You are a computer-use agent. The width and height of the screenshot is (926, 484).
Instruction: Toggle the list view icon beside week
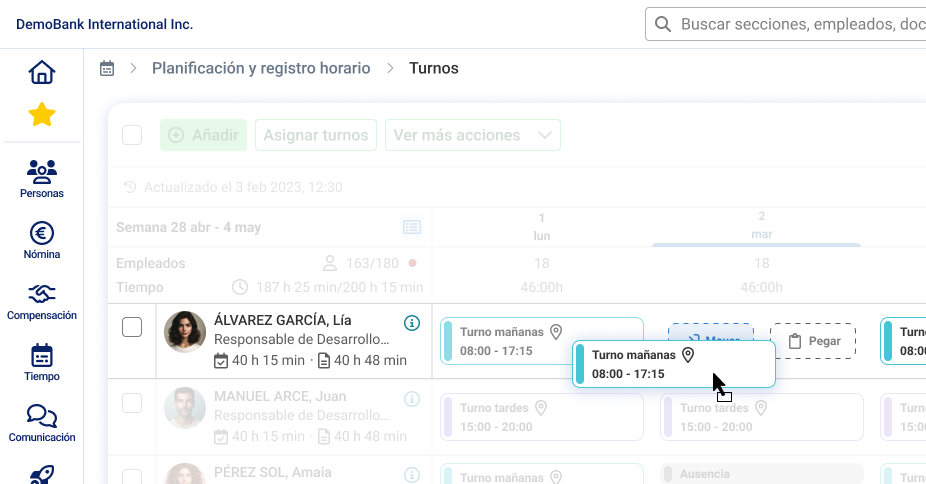pyautogui.click(x=412, y=227)
